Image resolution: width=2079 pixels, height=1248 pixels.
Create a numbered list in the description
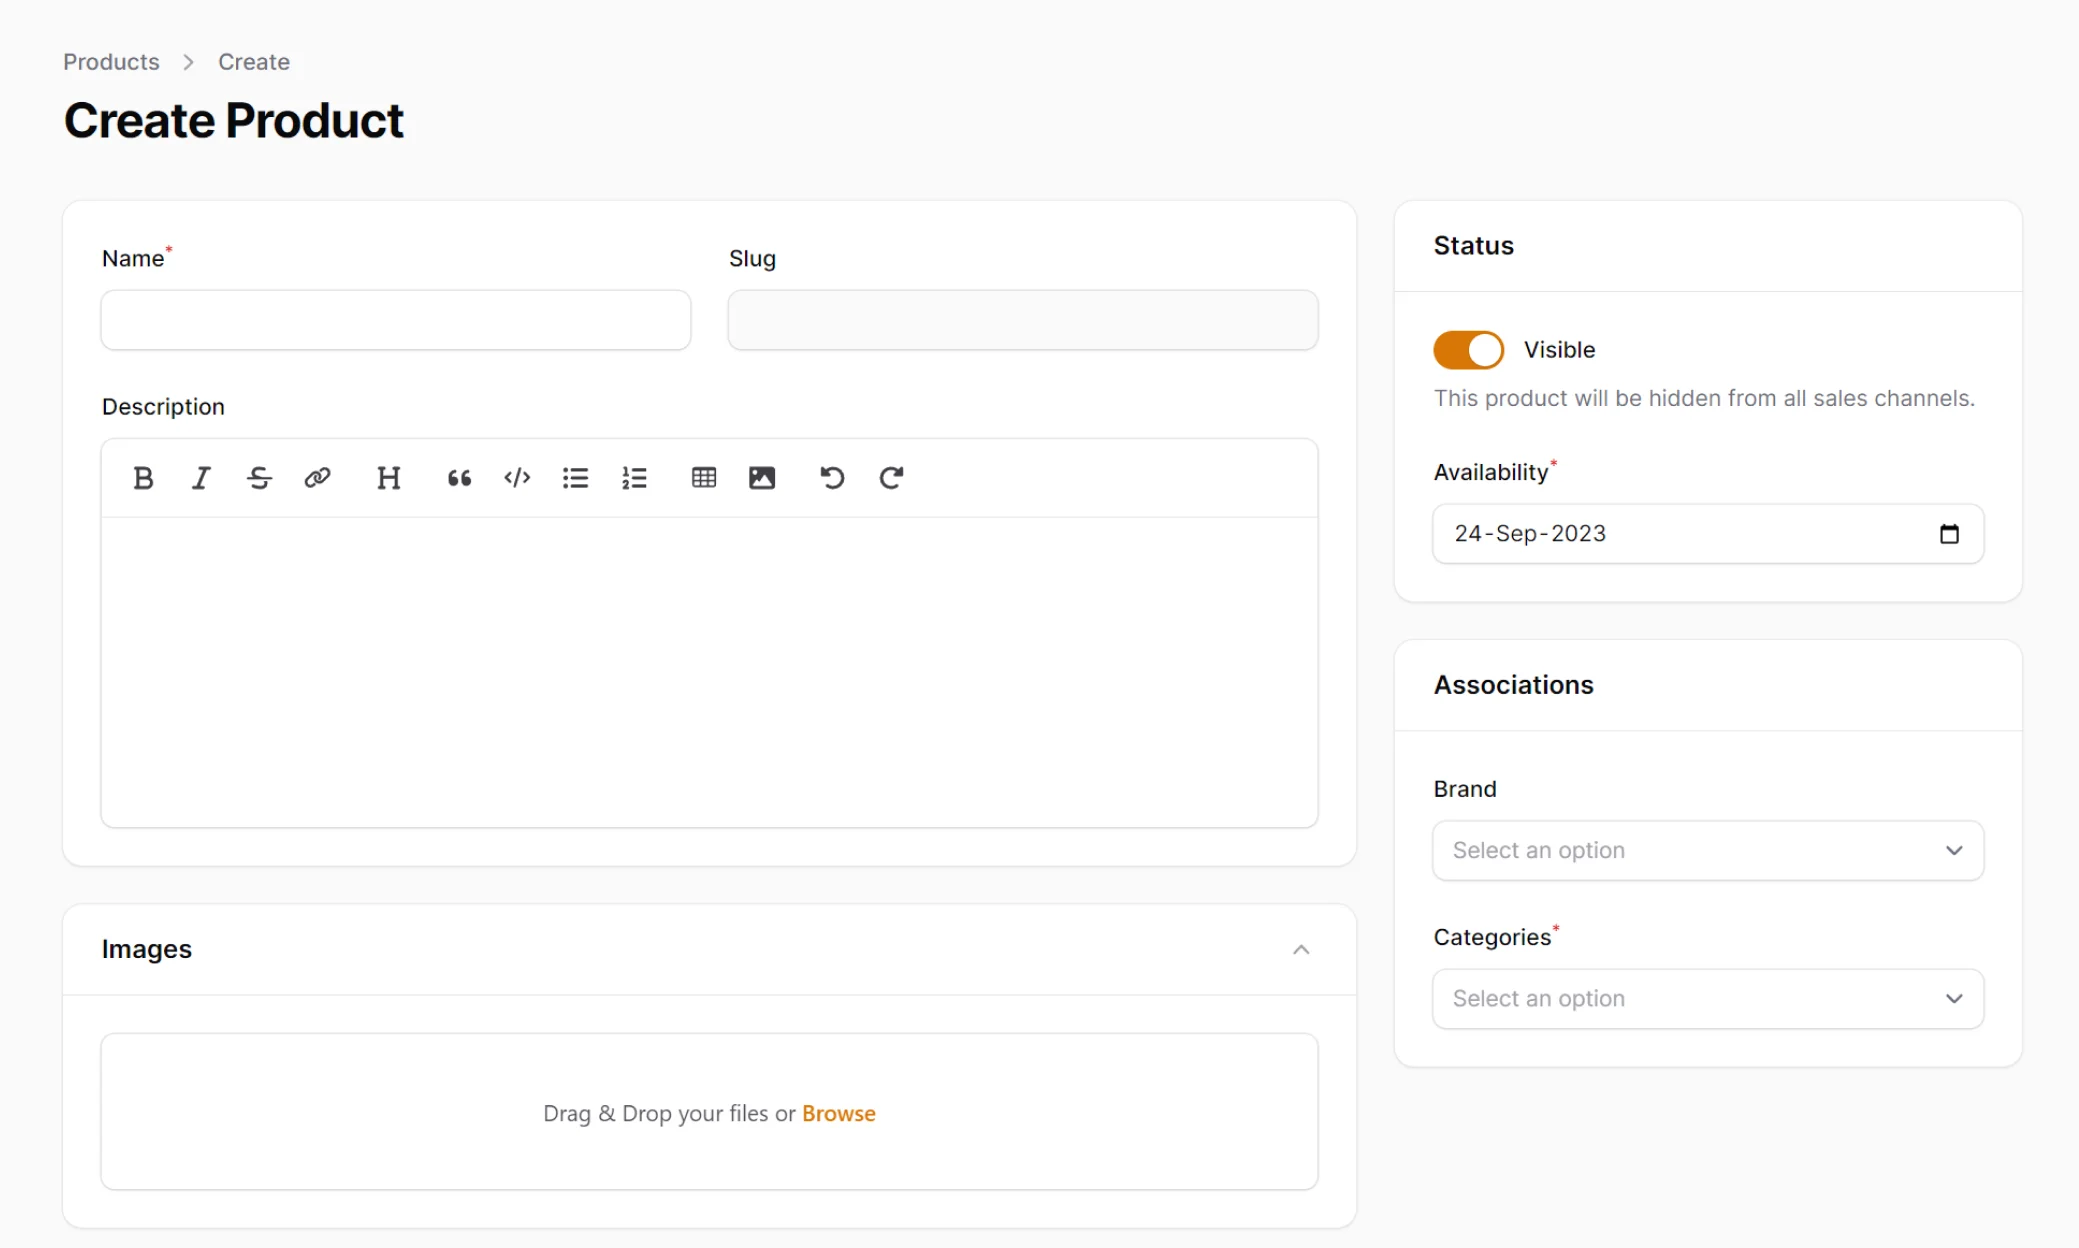coord(634,478)
